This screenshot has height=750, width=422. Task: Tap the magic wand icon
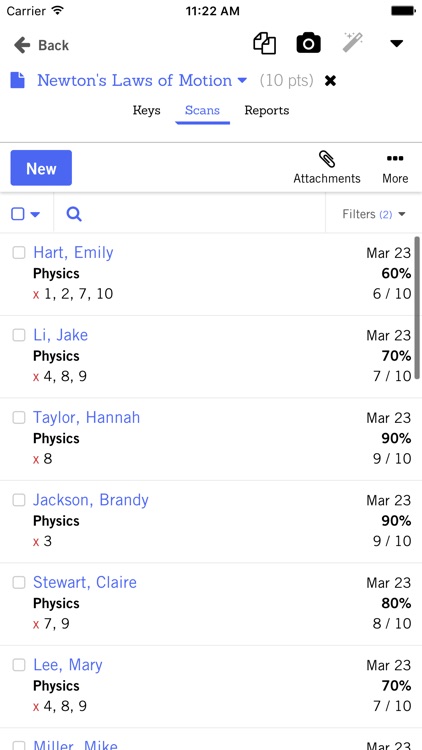pyautogui.click(x=353, y=43)
